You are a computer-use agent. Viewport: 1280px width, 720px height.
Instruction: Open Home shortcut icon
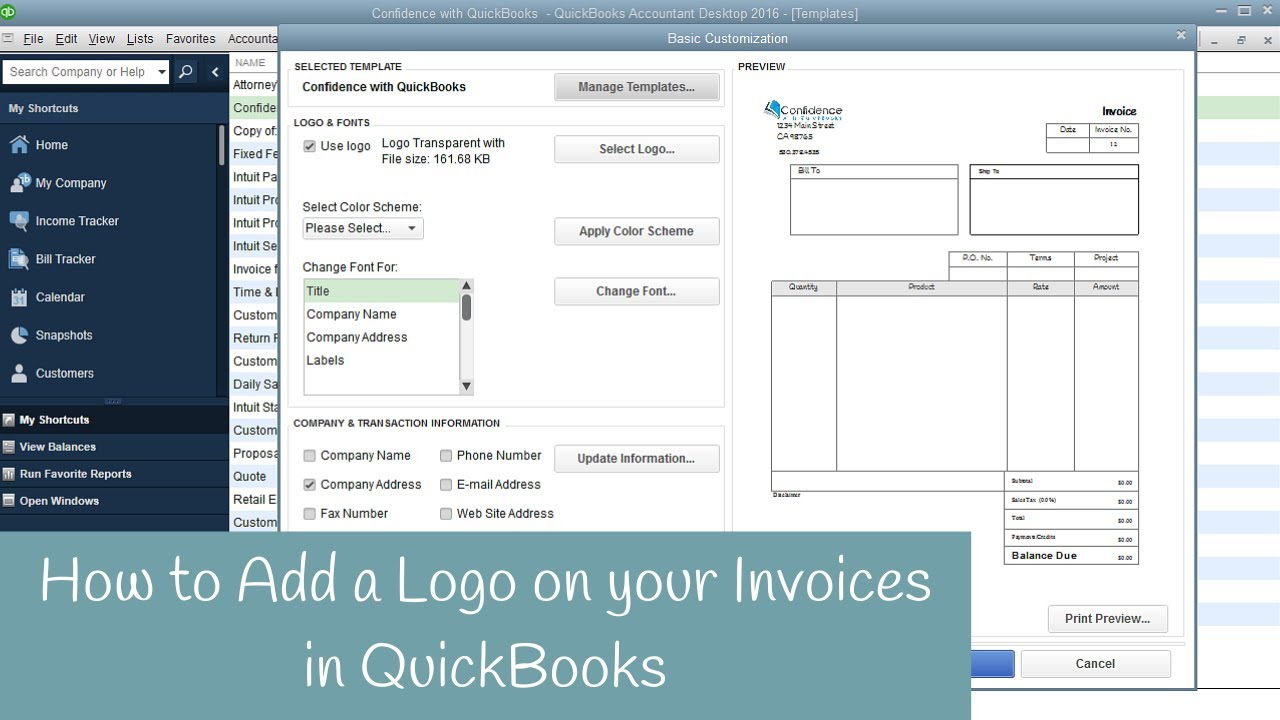tap(19, 145)
